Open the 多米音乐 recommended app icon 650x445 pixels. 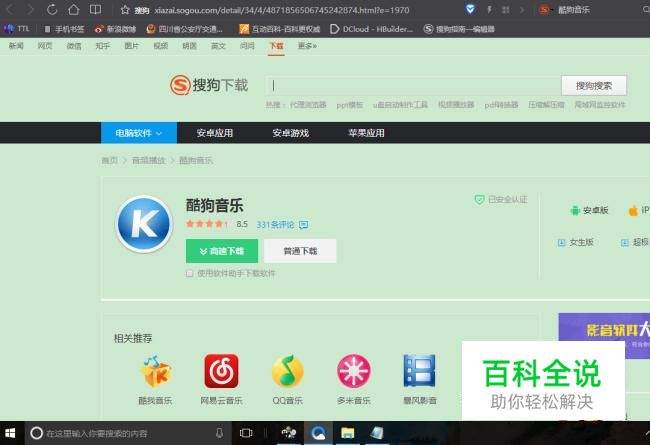354,371
